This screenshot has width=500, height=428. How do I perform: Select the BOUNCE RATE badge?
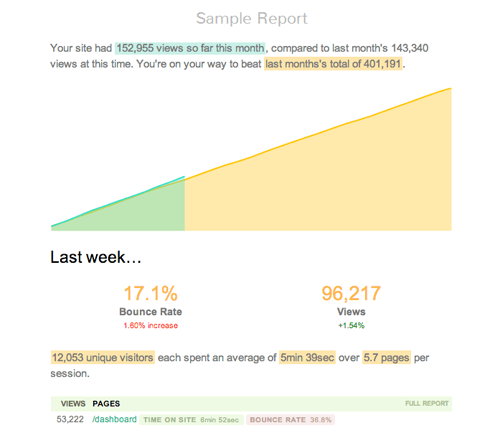click(290, 420)
